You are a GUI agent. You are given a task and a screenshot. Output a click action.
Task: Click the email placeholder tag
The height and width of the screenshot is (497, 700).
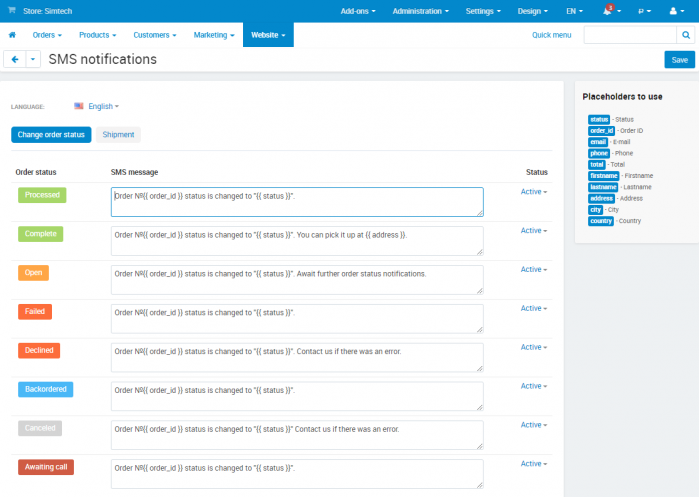point(598,142)
